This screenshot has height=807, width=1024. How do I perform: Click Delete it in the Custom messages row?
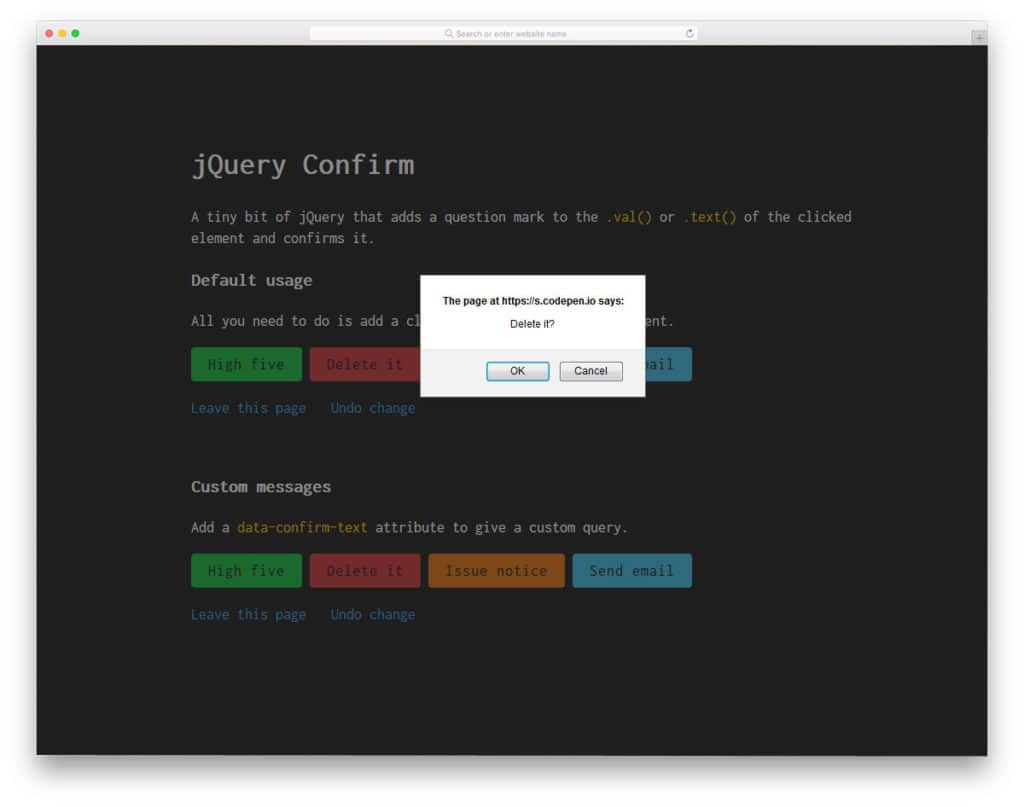[x=365, y=570]
